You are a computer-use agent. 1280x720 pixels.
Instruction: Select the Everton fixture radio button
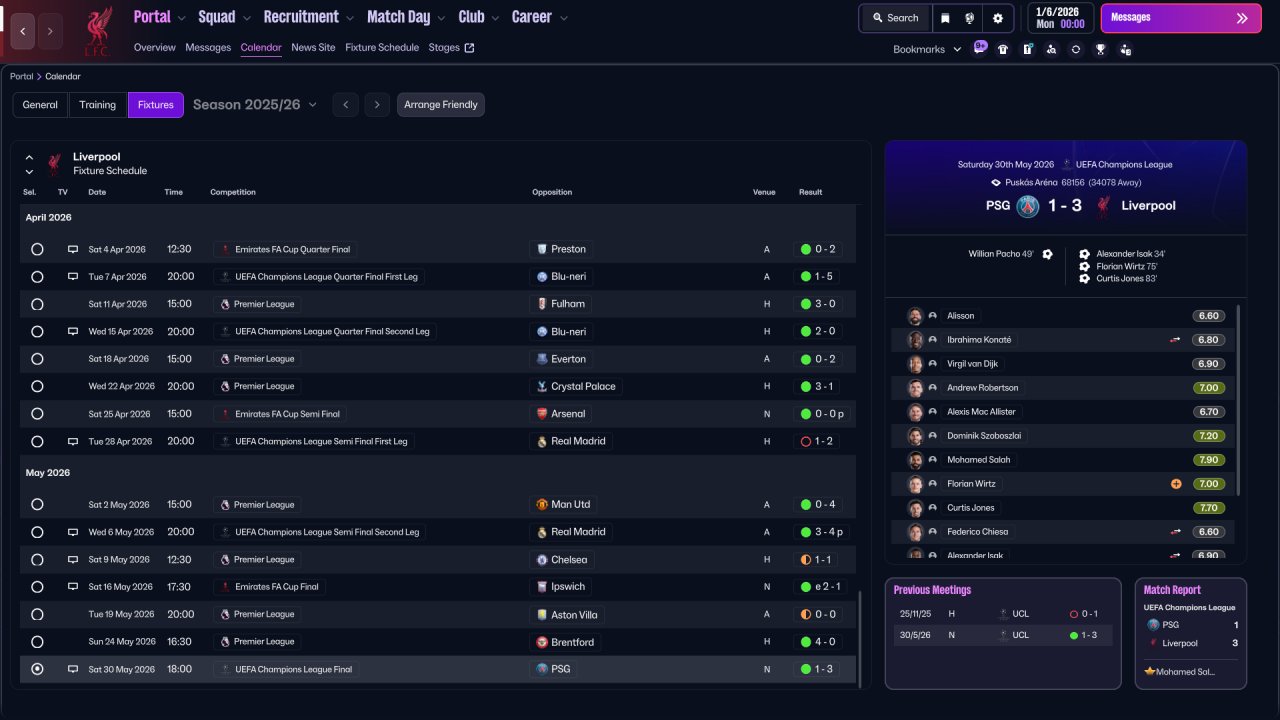click(37, 359)
